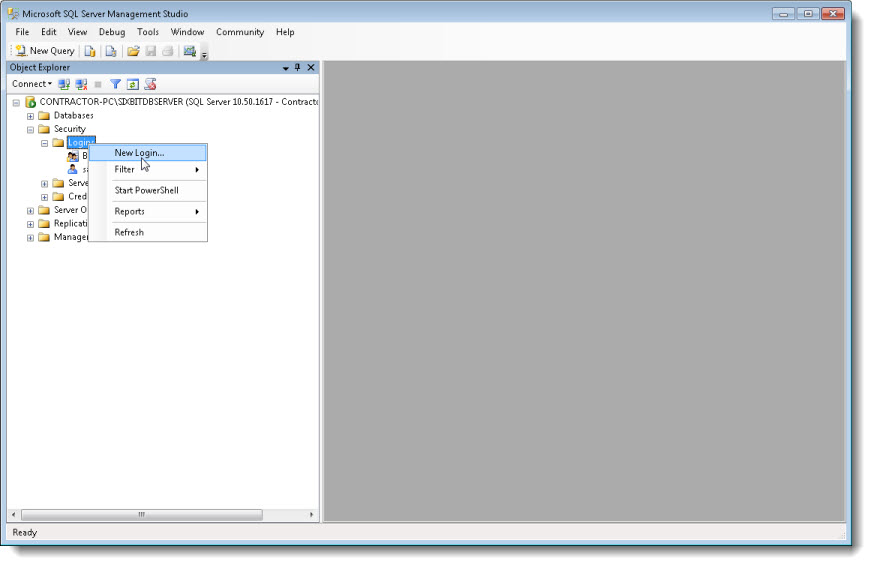The height and width of the screenshot is (567, 873).
Task: Click the Analysis Services query toolbar icon
Action: click(111, 52)
